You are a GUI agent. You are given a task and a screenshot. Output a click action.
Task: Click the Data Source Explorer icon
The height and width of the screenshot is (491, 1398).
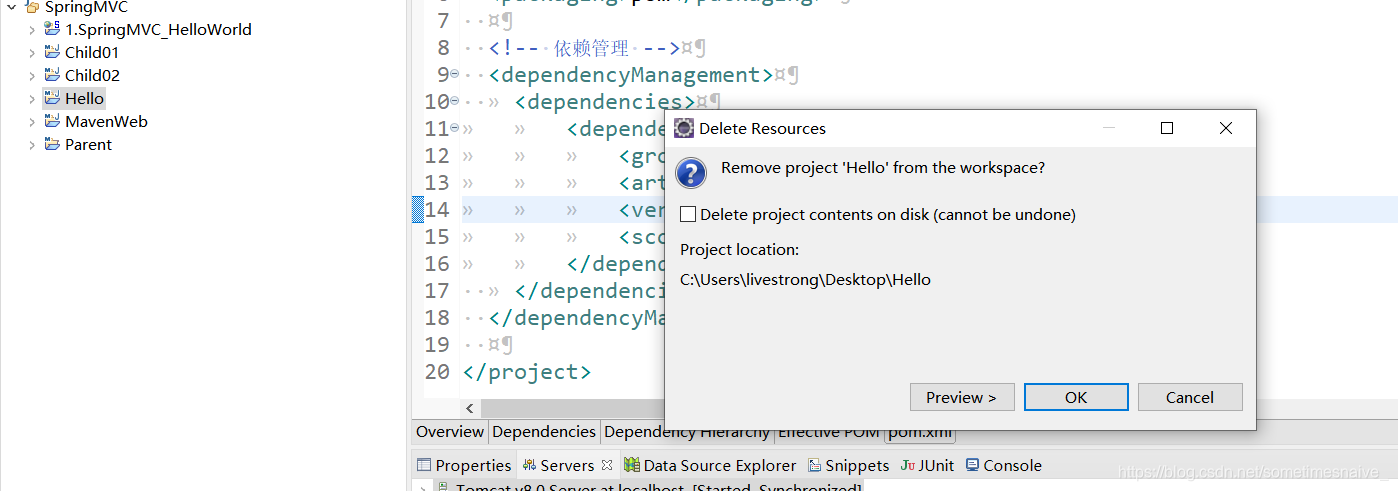click(x=632, y=465)
